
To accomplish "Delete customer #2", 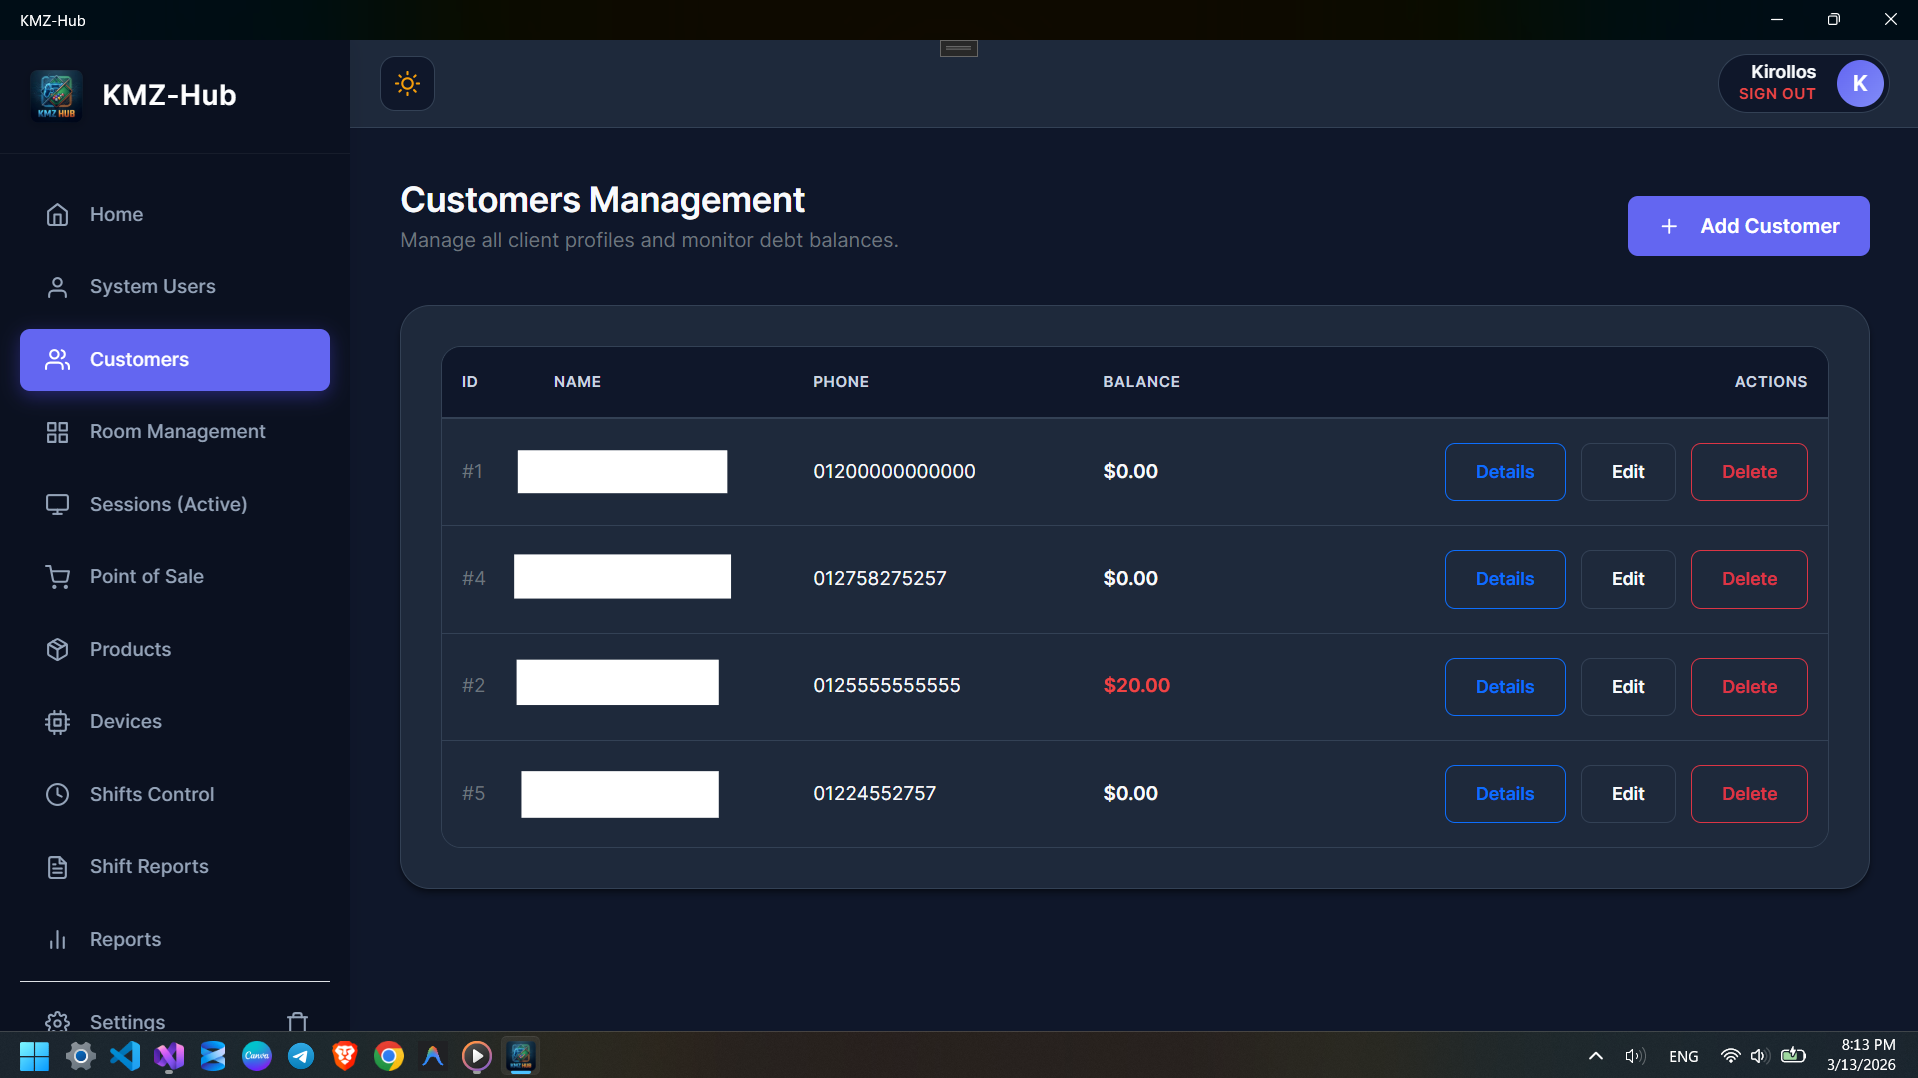I will (1748, 687).
